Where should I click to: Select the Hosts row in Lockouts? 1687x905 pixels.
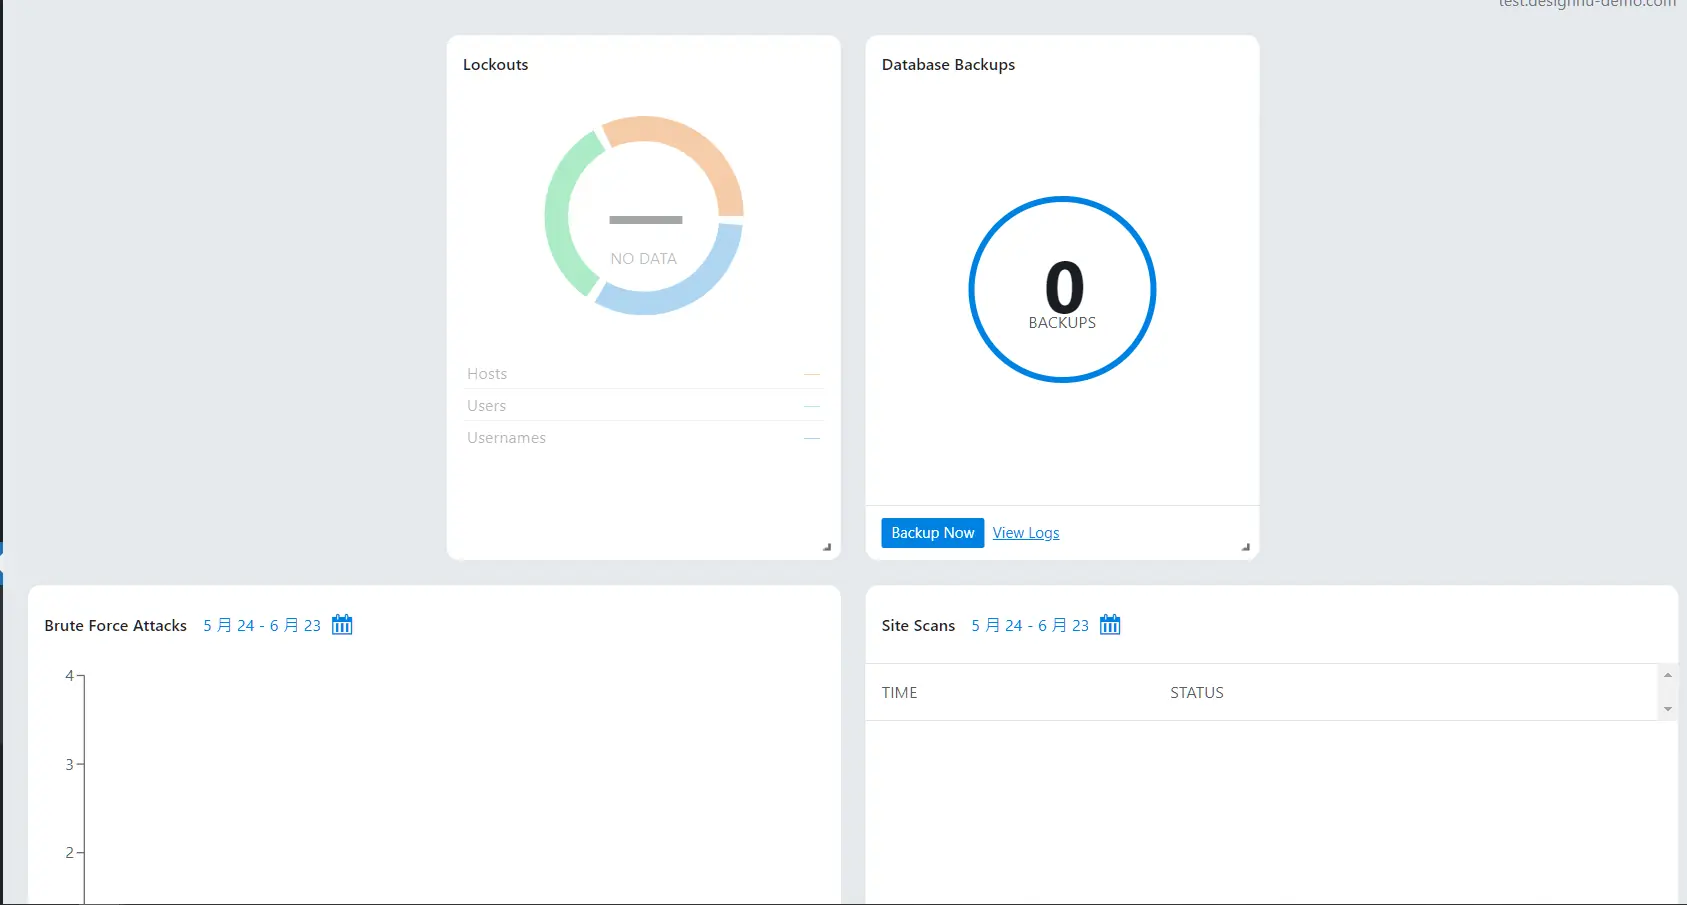coord(643,374)
